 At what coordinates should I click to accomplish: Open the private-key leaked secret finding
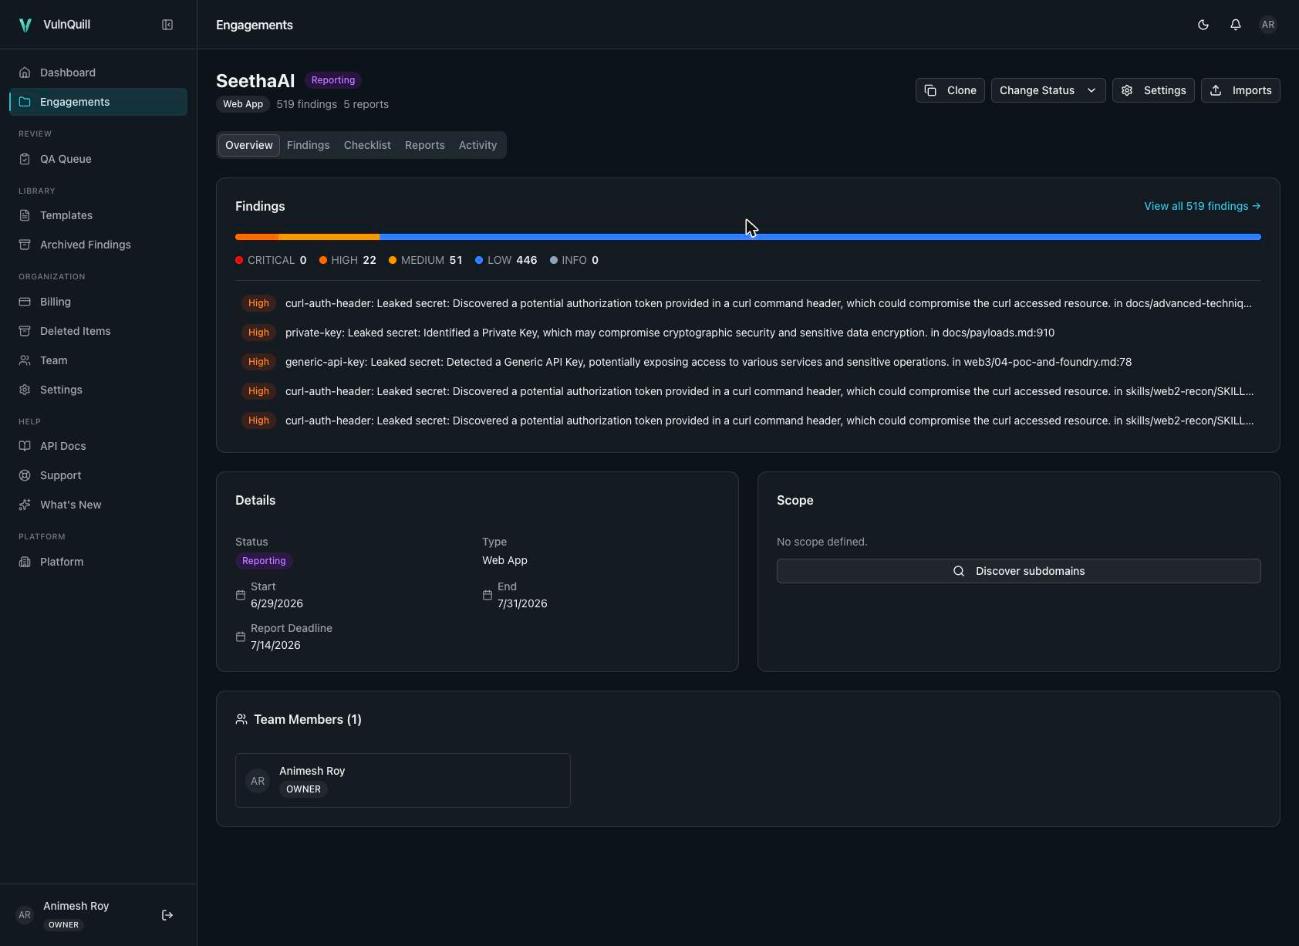pyautogui.click(x=748, y=332)
